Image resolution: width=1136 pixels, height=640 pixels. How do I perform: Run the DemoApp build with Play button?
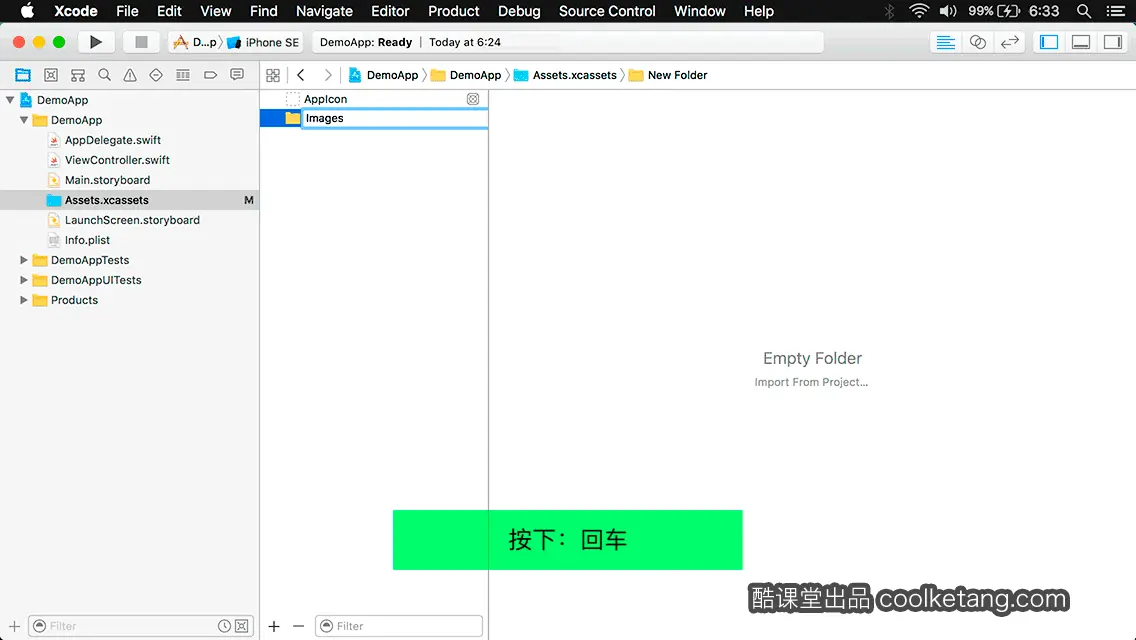pos(95,42)
